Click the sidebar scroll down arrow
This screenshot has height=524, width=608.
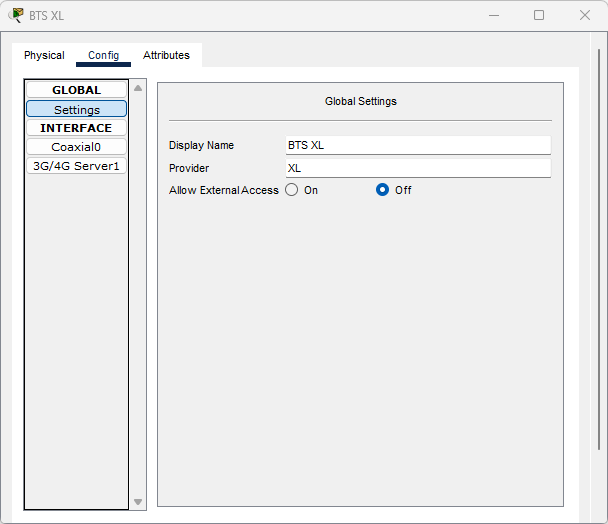pyautogui.click(x=138, y=502)
